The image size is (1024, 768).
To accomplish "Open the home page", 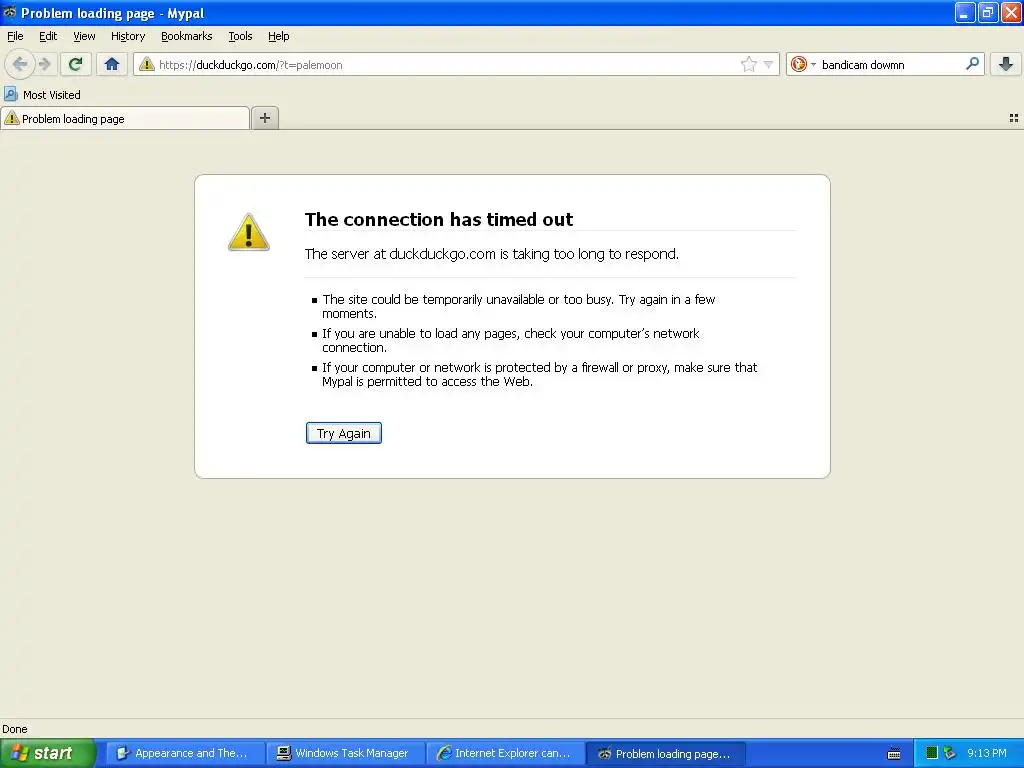I will [112, 64].
